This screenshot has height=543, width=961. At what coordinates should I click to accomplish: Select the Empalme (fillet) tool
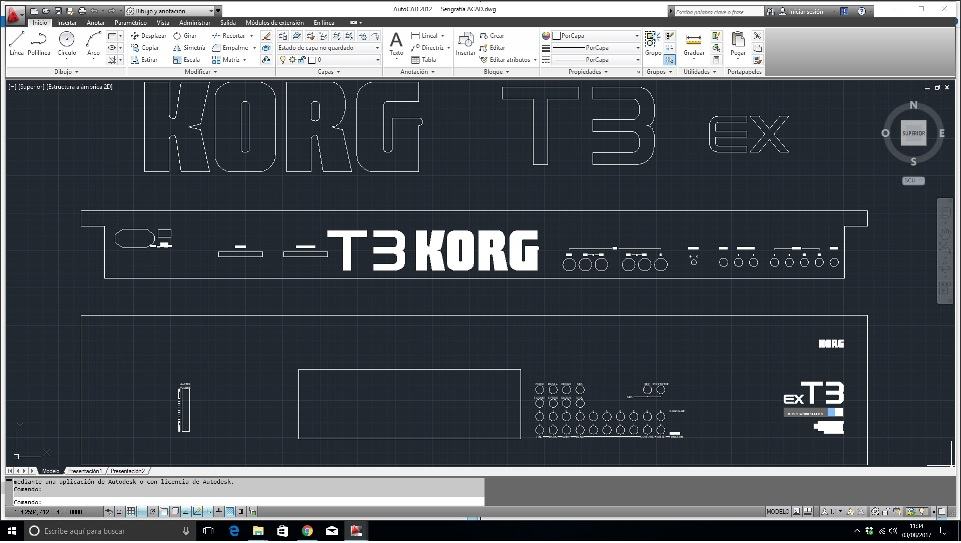pyautogui.click(x=230, y=48)
